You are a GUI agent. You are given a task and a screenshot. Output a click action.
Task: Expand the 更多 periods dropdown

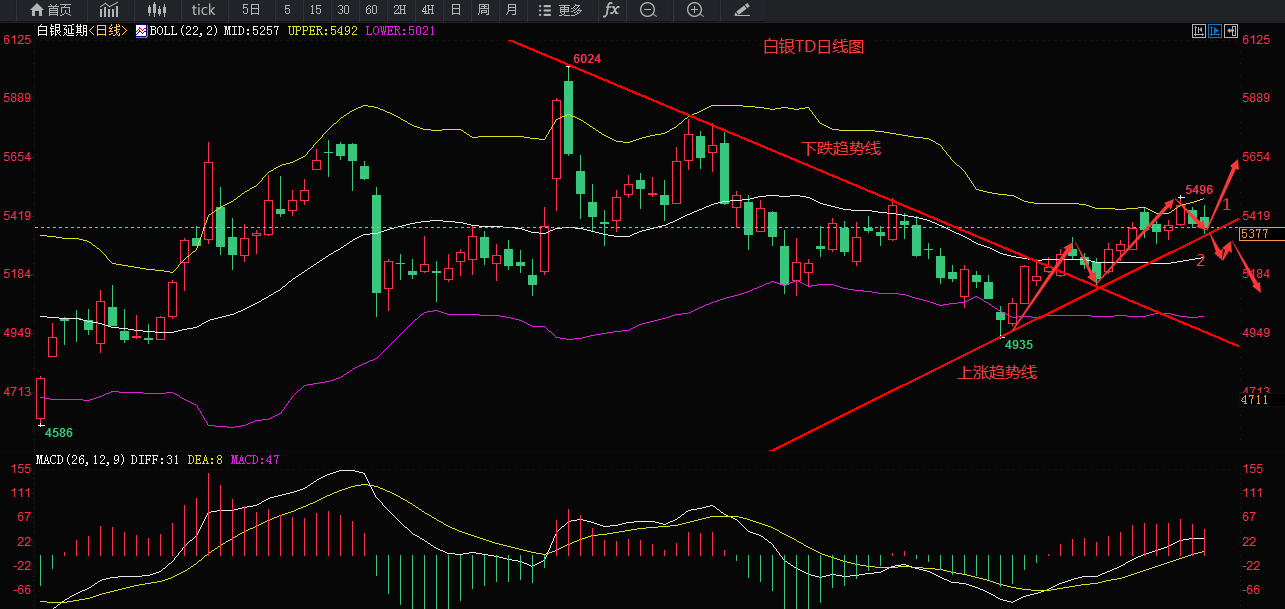pos(560,11)
